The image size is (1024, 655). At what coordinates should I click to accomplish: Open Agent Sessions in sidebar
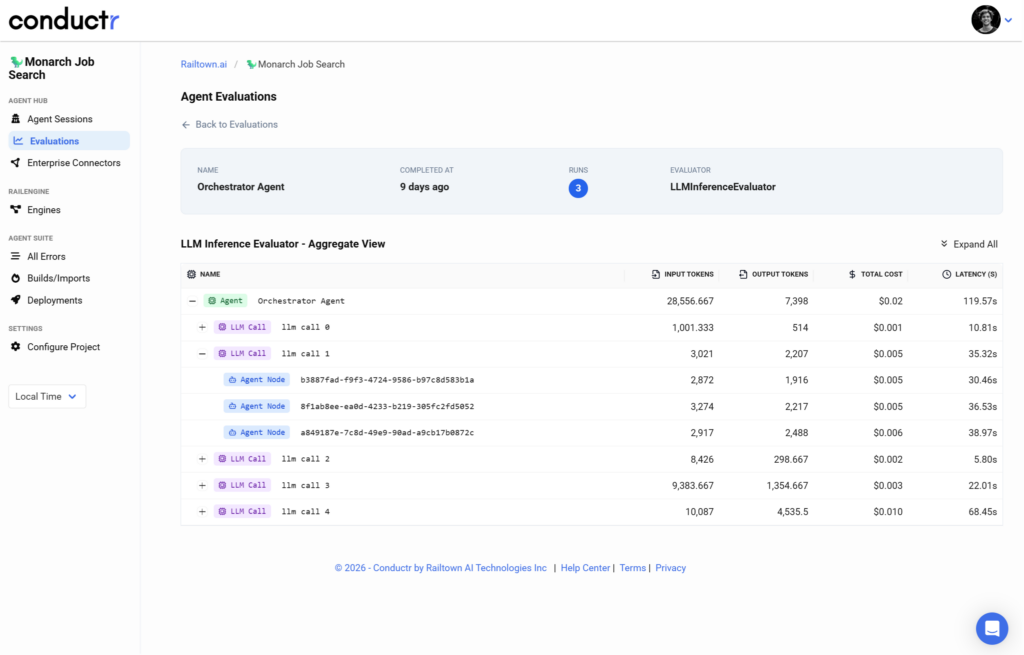tap(59, 119)
